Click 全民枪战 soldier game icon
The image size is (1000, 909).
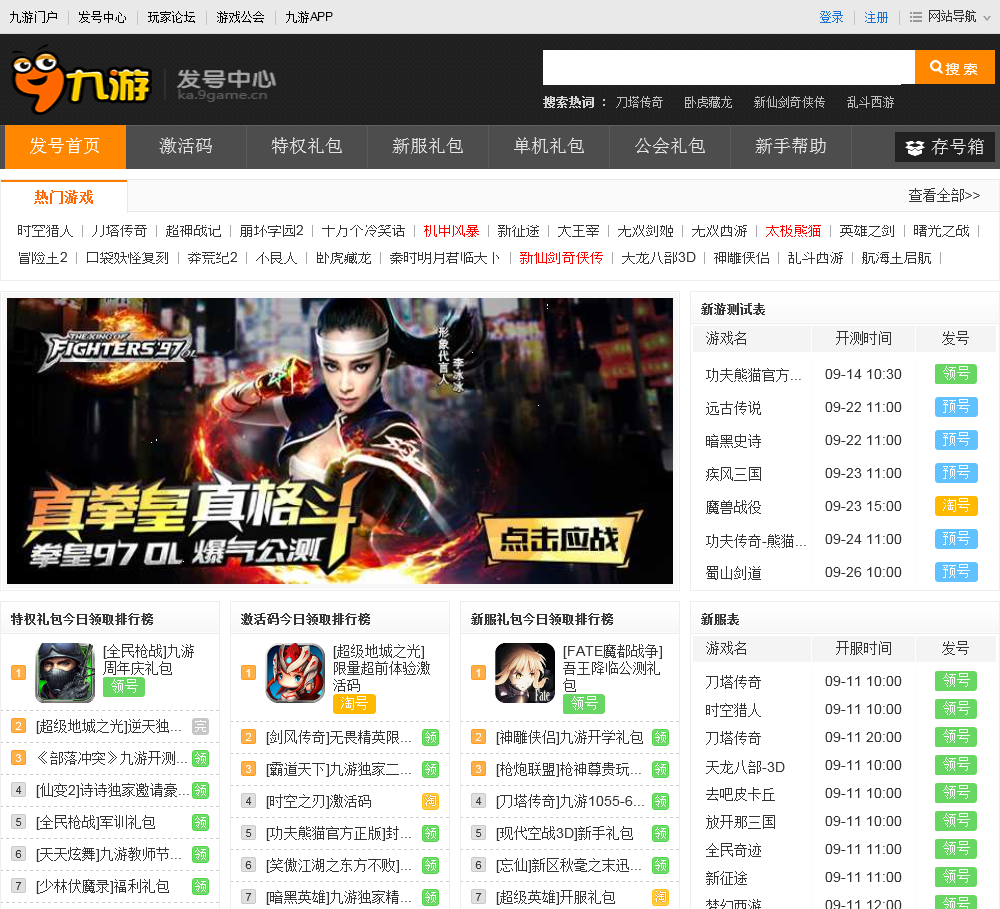point(65,672)
